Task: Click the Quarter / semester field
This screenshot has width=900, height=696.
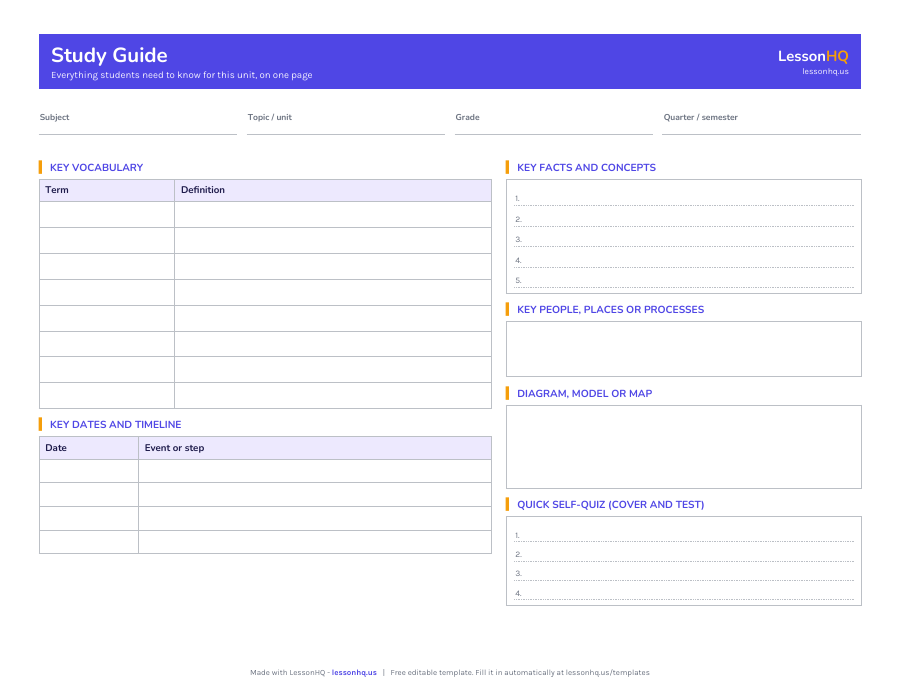Action: tap(762, 122)
